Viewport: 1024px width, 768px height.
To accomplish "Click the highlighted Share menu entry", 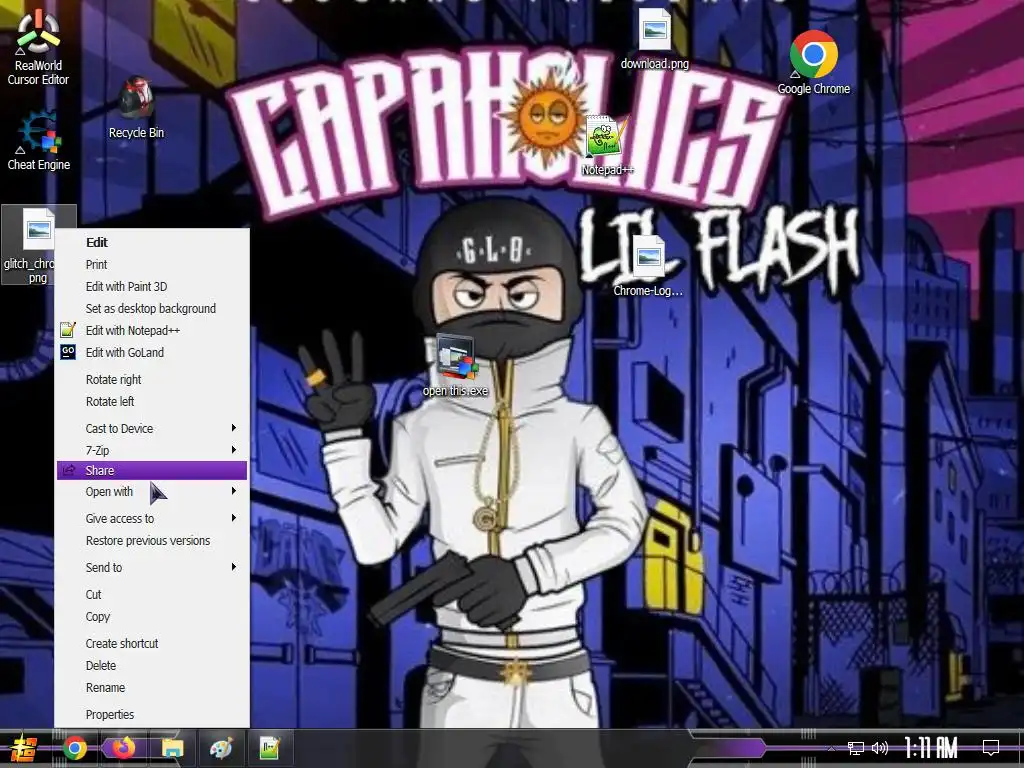I will click(152, 470).
